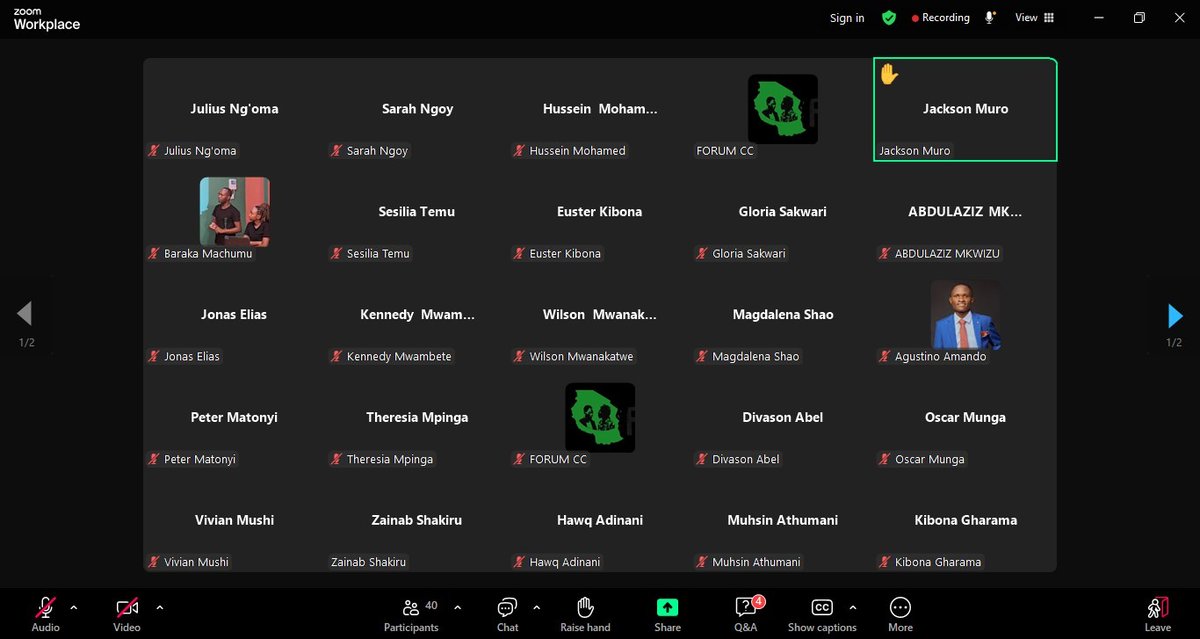Click the muted mic icon beside Oscar Munga
1200x639 pixels.
(885, 459)
